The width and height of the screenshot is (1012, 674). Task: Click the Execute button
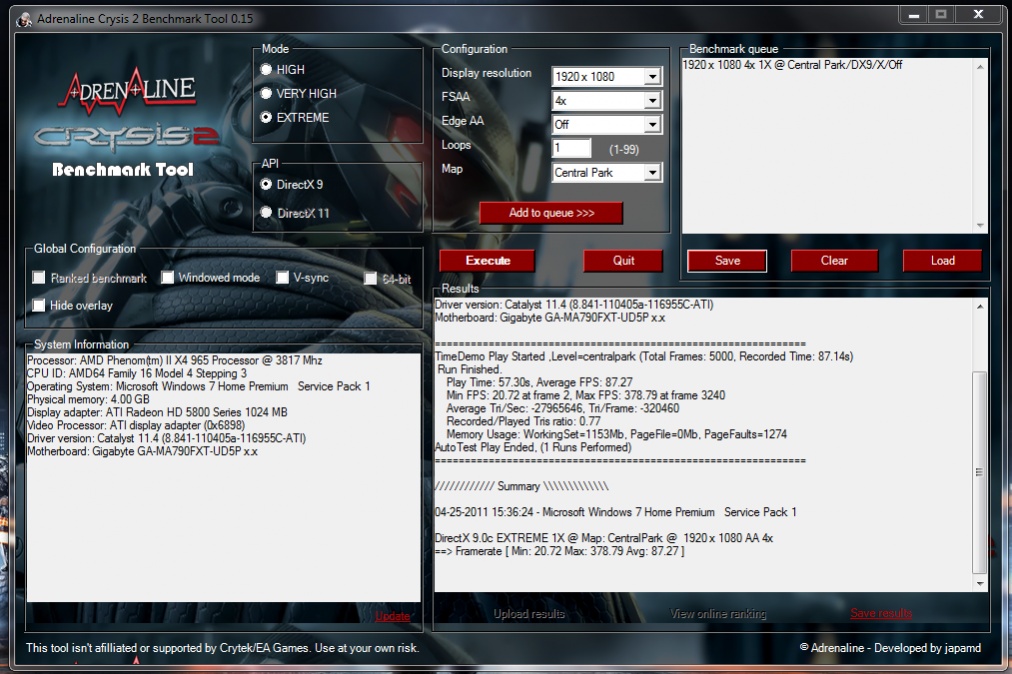(487, 261)
